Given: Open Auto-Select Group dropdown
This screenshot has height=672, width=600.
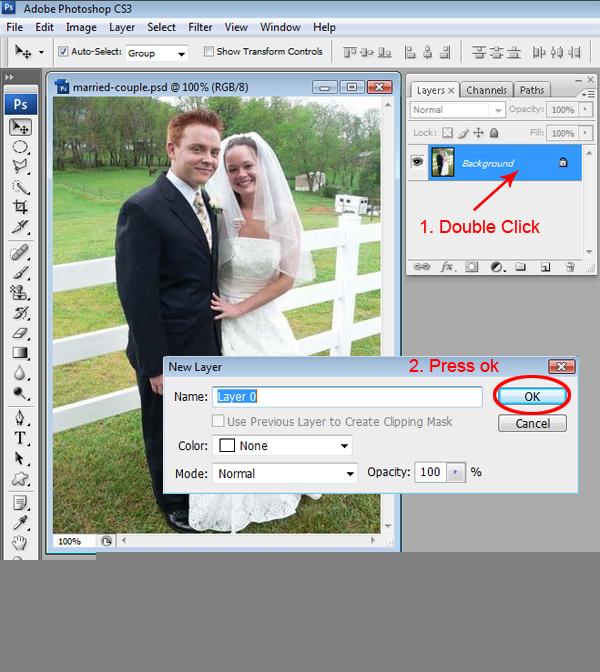Looking at the screenshot, I should tap(157, 53).
